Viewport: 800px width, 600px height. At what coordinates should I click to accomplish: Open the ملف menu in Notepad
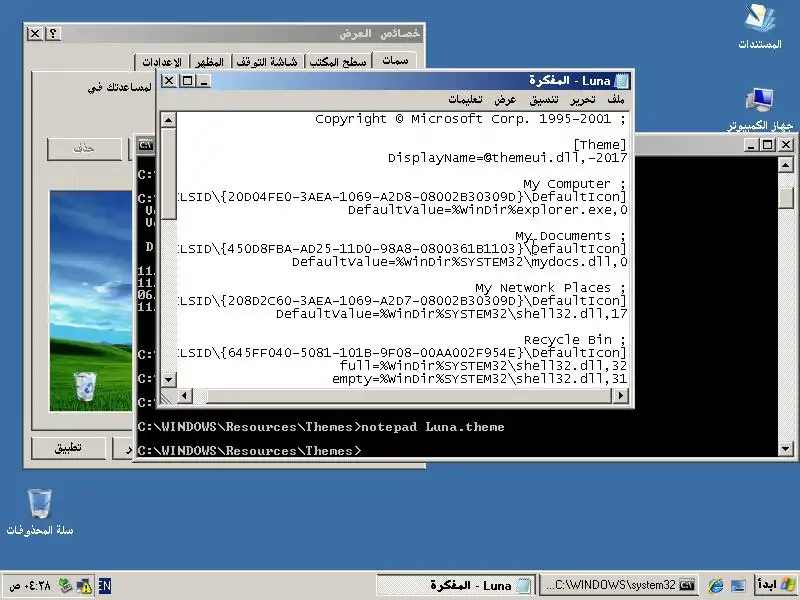[x=616, y=99]
